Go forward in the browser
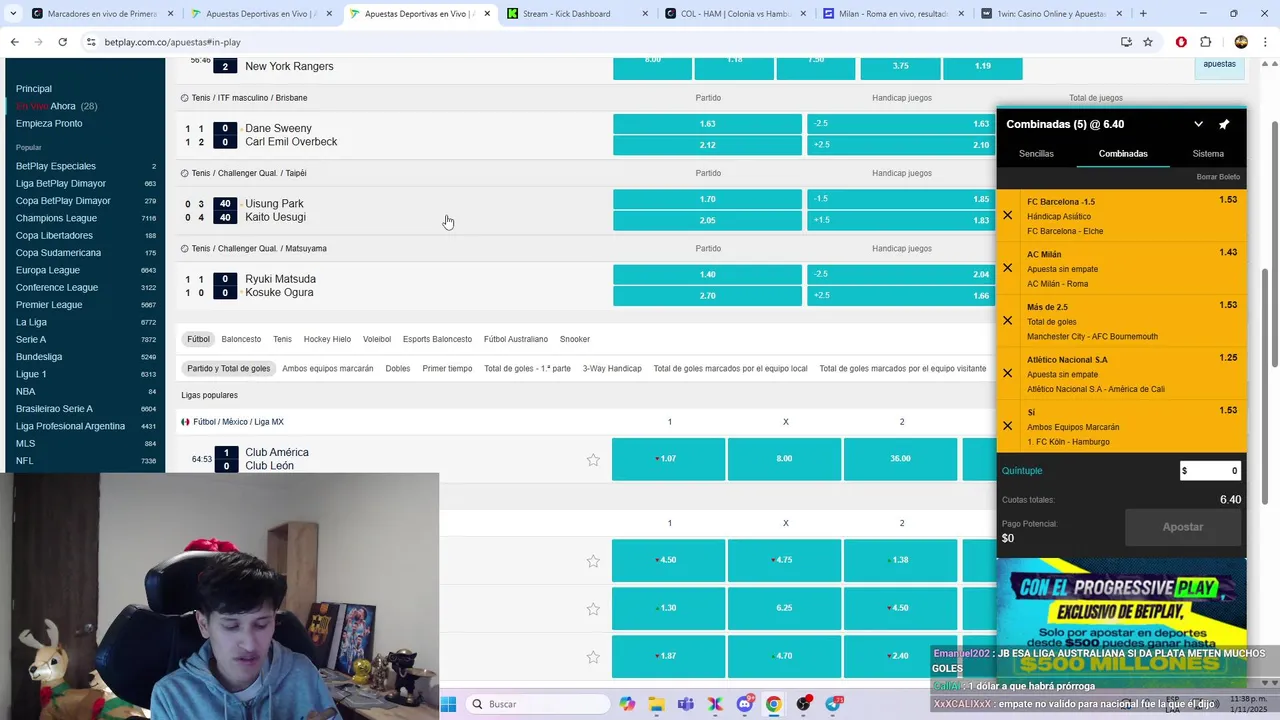1280x720 pixels. coord(38,42)
